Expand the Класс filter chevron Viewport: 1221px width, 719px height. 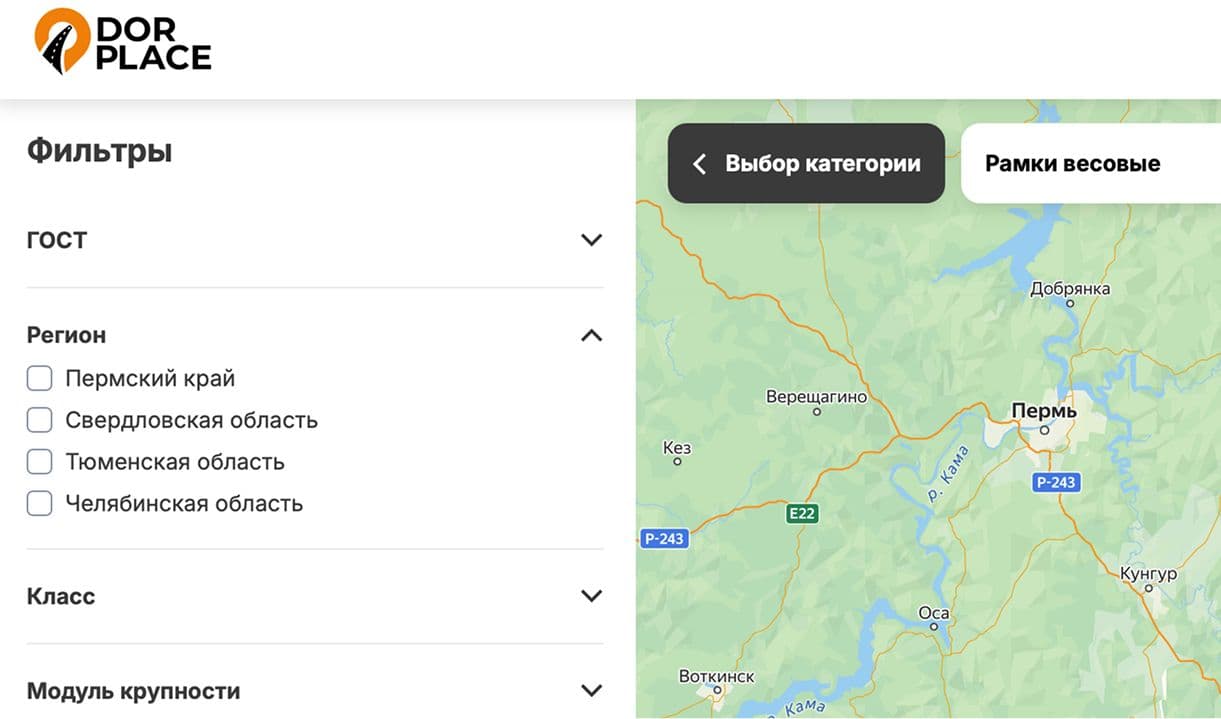click(591, 596)
